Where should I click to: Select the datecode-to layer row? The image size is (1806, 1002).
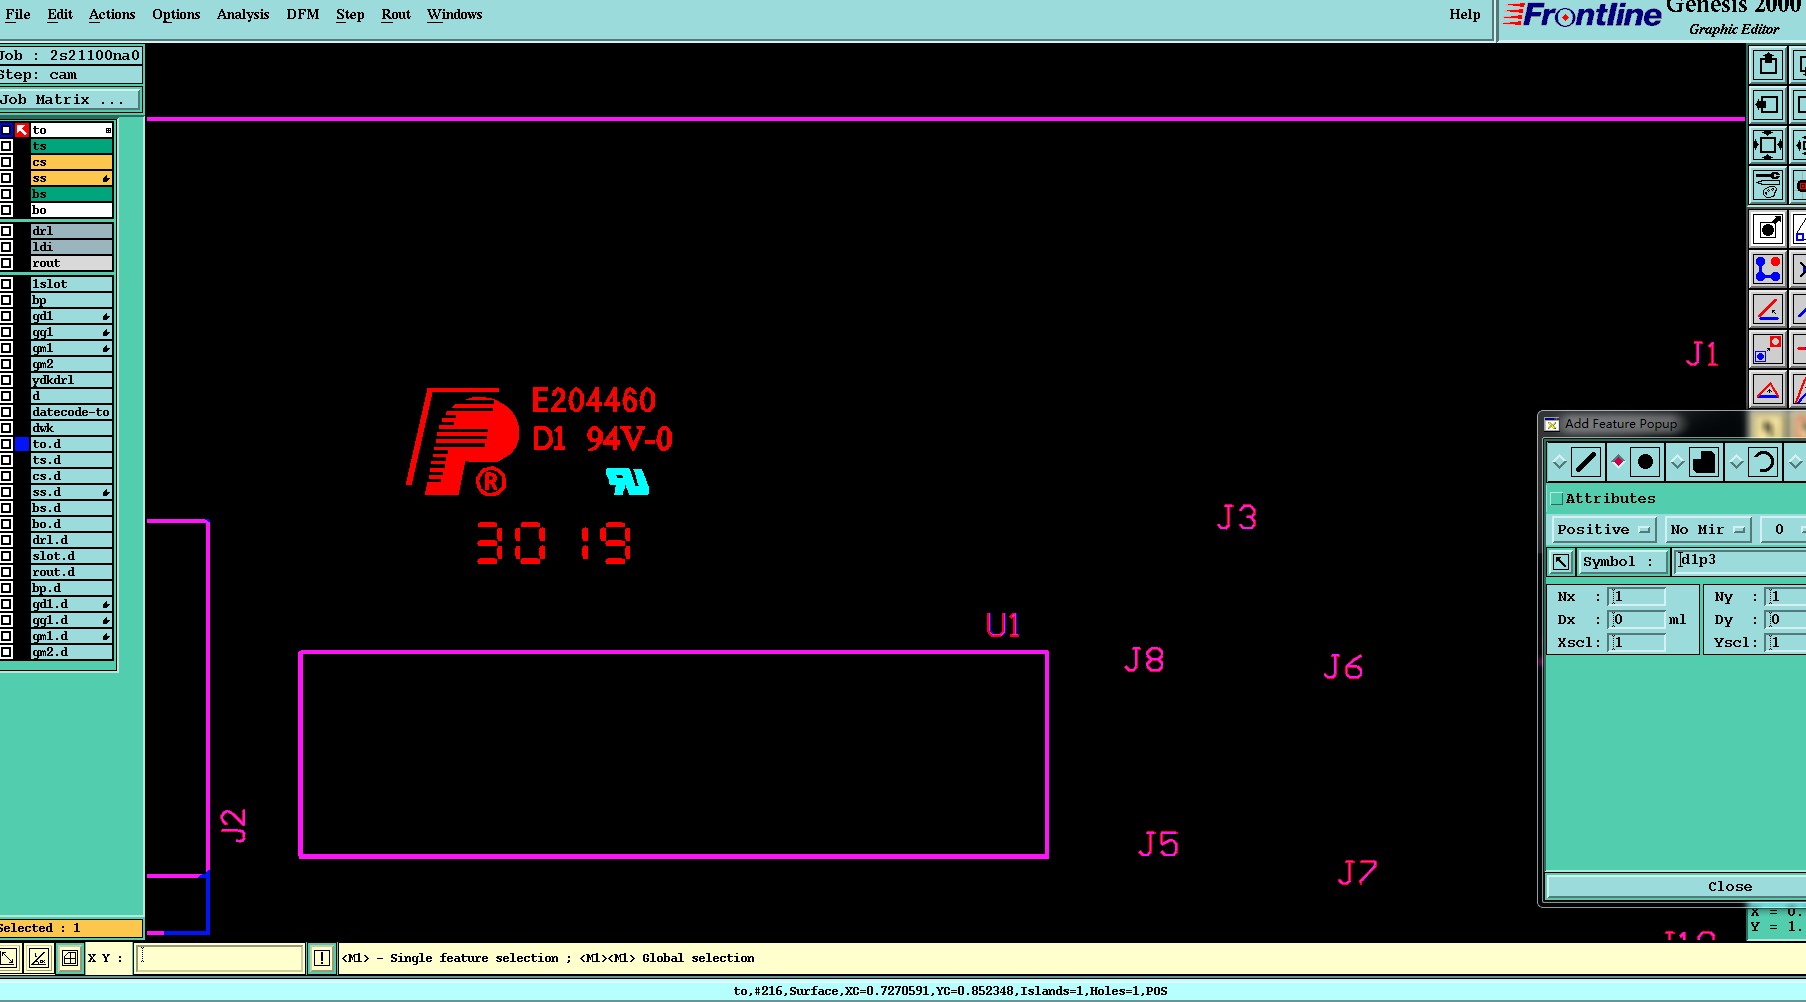71,412
